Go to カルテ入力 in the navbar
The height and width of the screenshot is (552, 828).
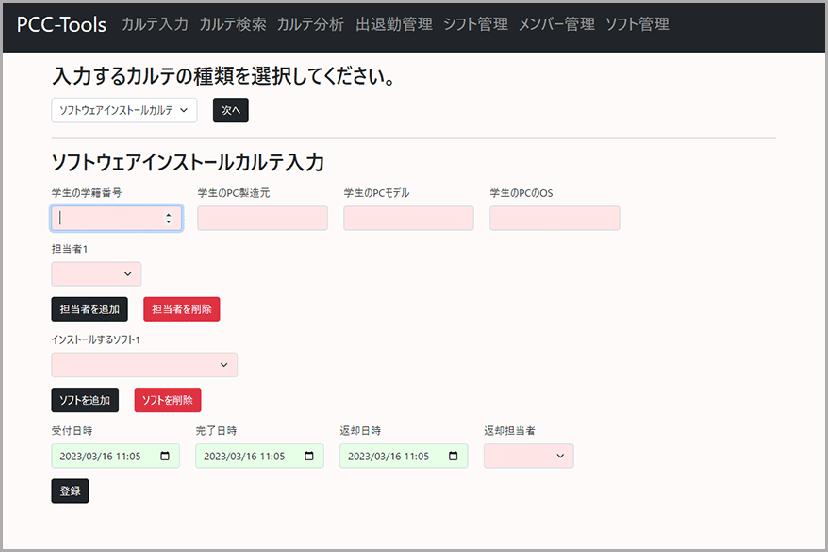click(x=155, y=25)
